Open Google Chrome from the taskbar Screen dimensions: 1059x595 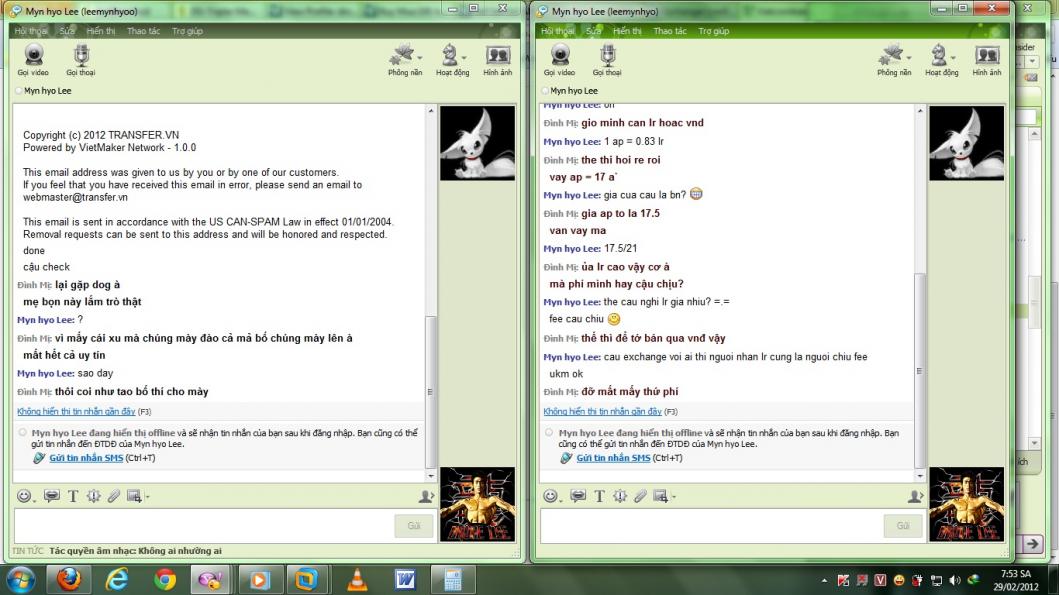coord(164,579)
